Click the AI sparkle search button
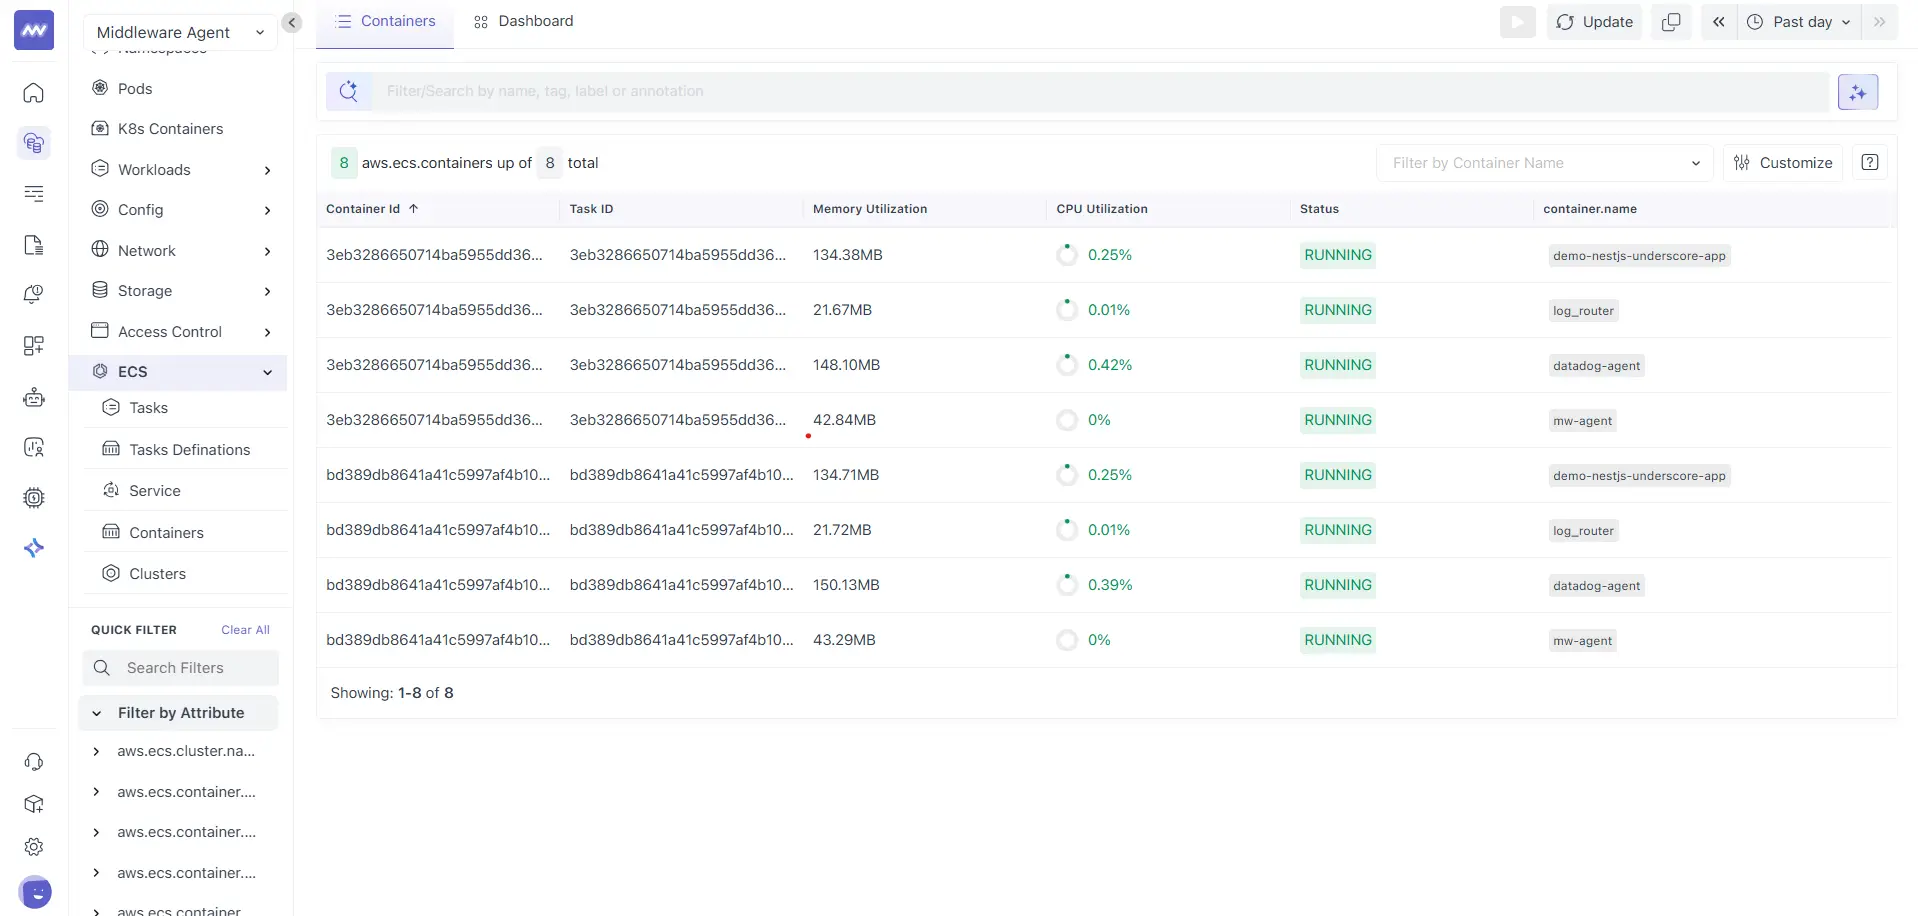Image resolution: width=1918 pixels, height=916 pixels. [1857, 92]
